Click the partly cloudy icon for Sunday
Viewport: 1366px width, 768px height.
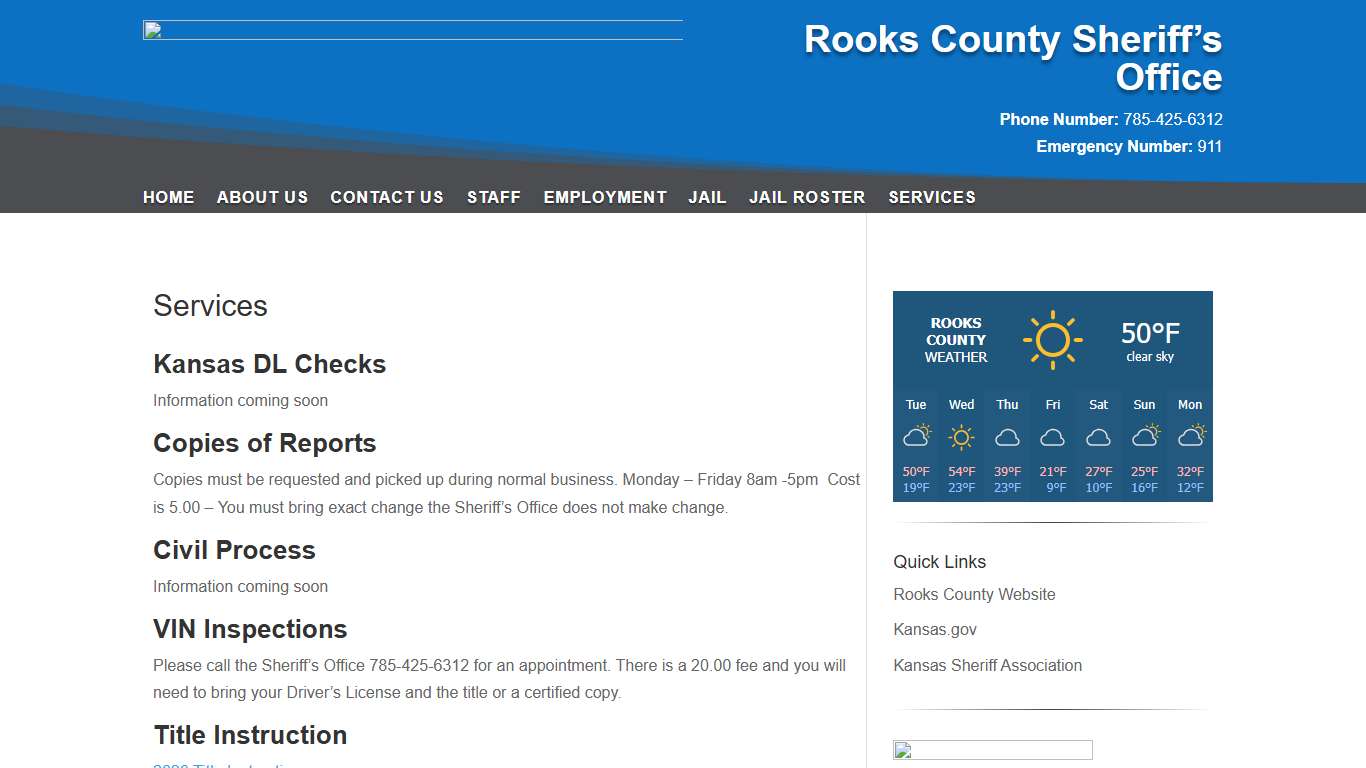(x=1144, y=437)
